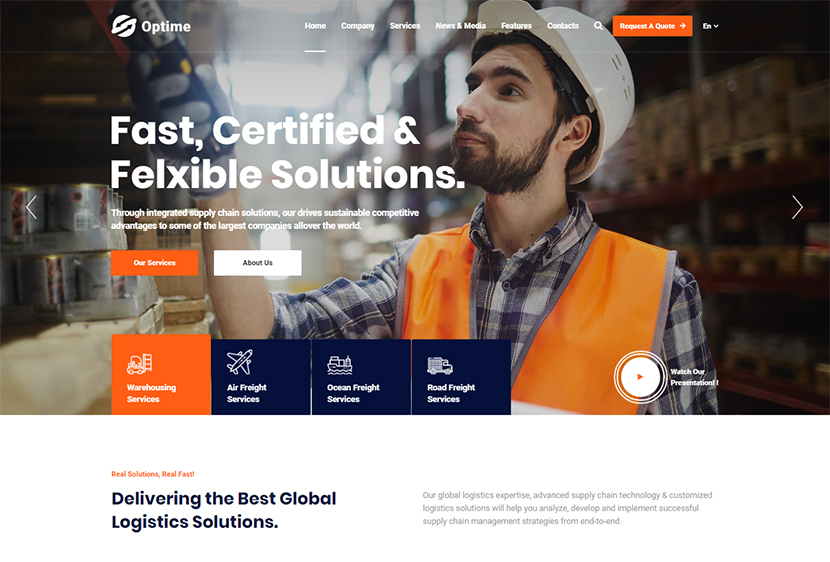Click the Optime logo icon

pos(124,25)
